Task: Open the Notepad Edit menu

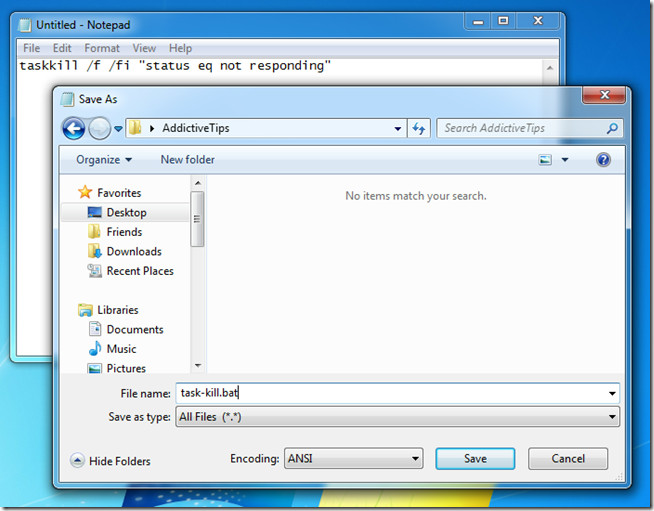Action: (x=62, y=48)
